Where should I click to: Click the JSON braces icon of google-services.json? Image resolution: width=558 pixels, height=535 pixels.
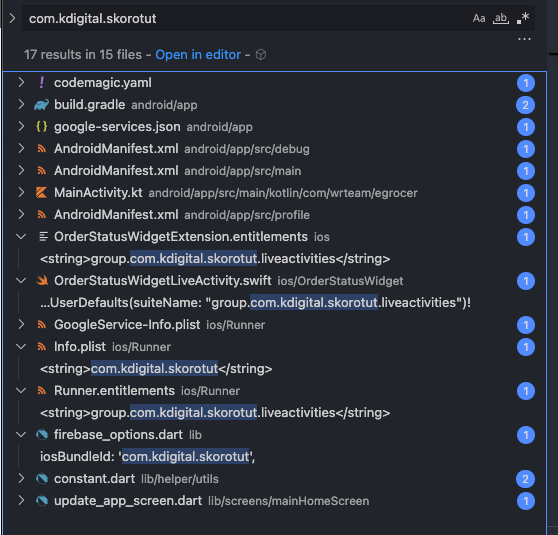coord(42,127)
